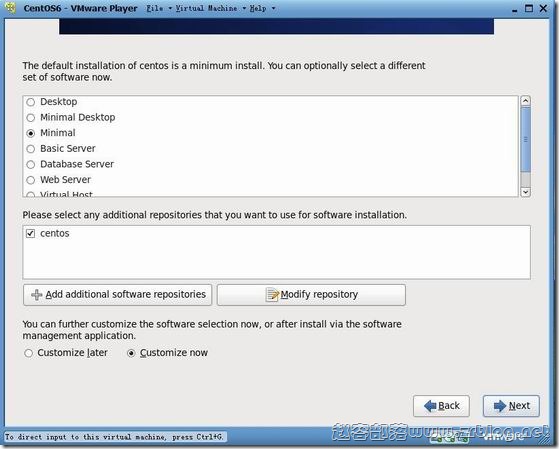Viewport: 559px width, 449px height.
Task: Select the Web Server radio option
Action: [31, 180]
